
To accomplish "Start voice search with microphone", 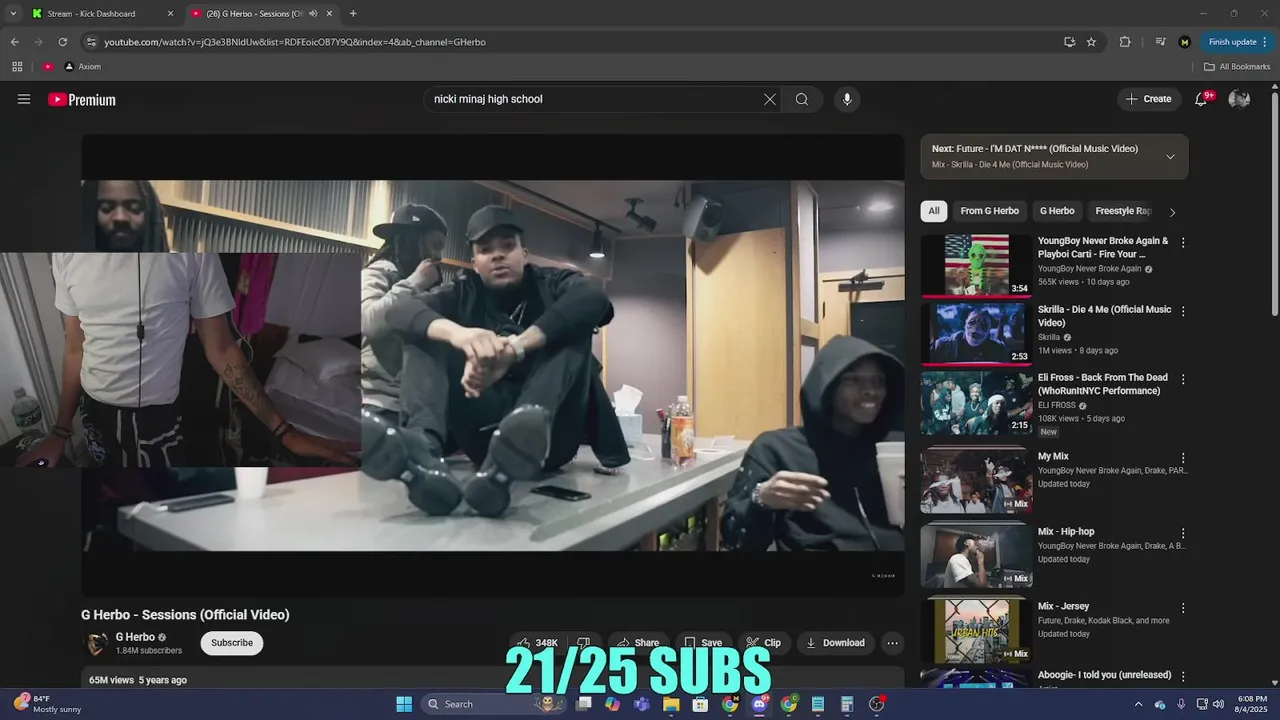I will coord(847,99).
